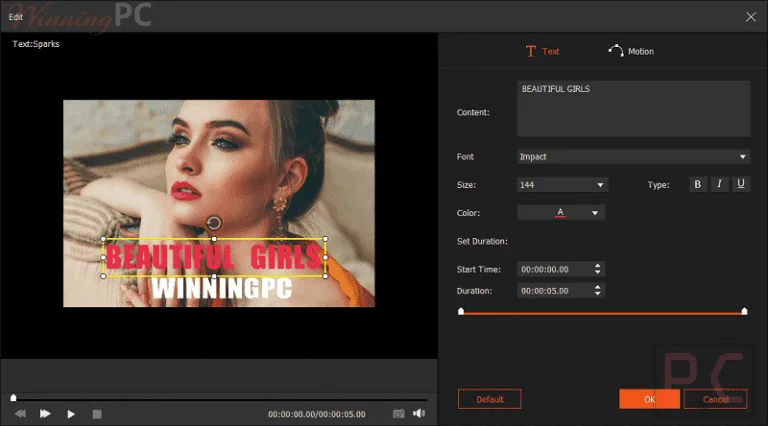Screen dimensions: 768x426
Task: Click into the Content text field
Action: 633,109
